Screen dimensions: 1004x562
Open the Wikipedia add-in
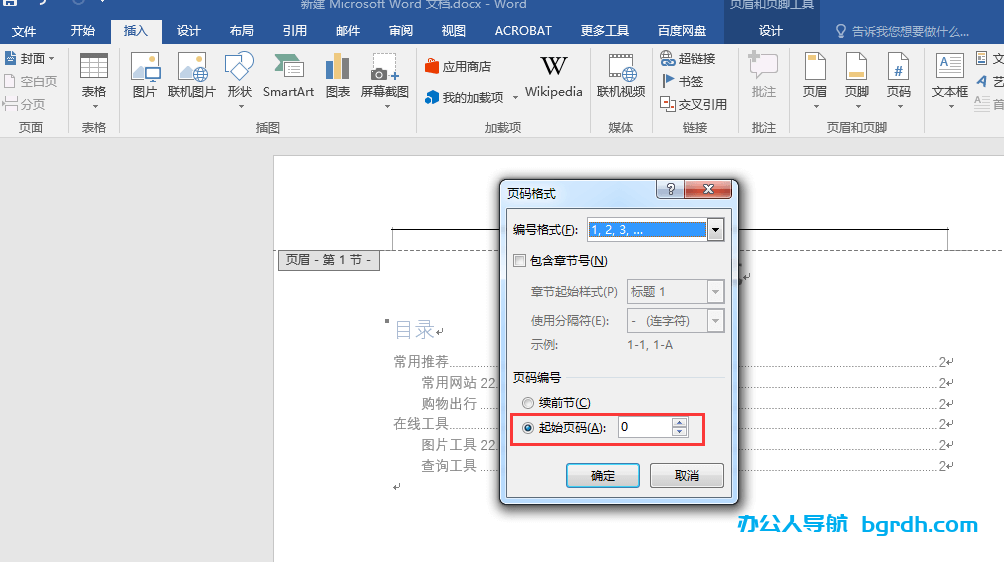(x=554, y=76)
